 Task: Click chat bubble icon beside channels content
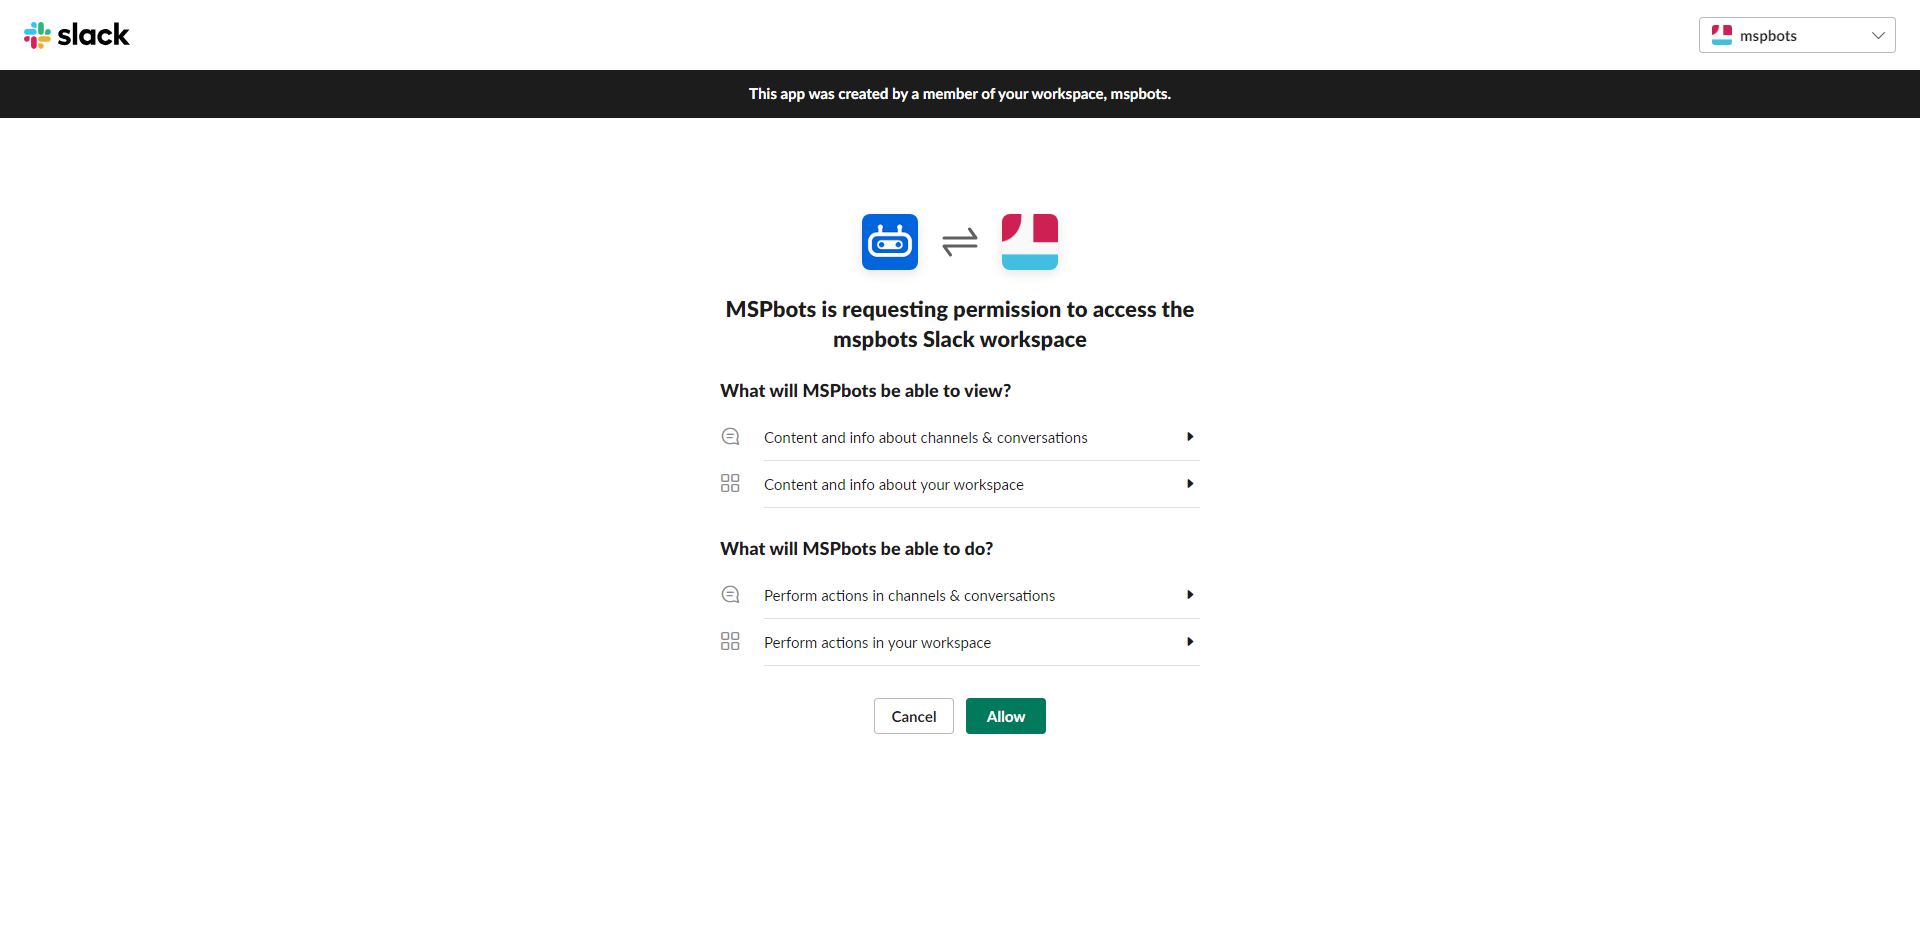(730, 437)
